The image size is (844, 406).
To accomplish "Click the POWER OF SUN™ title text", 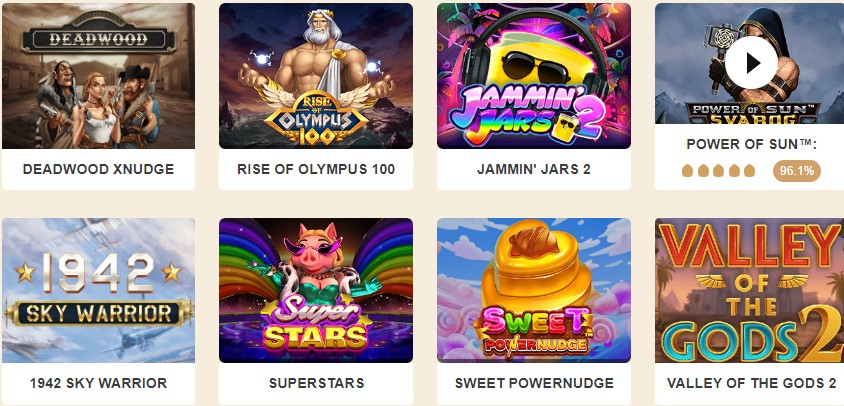I will coord(751,144).
